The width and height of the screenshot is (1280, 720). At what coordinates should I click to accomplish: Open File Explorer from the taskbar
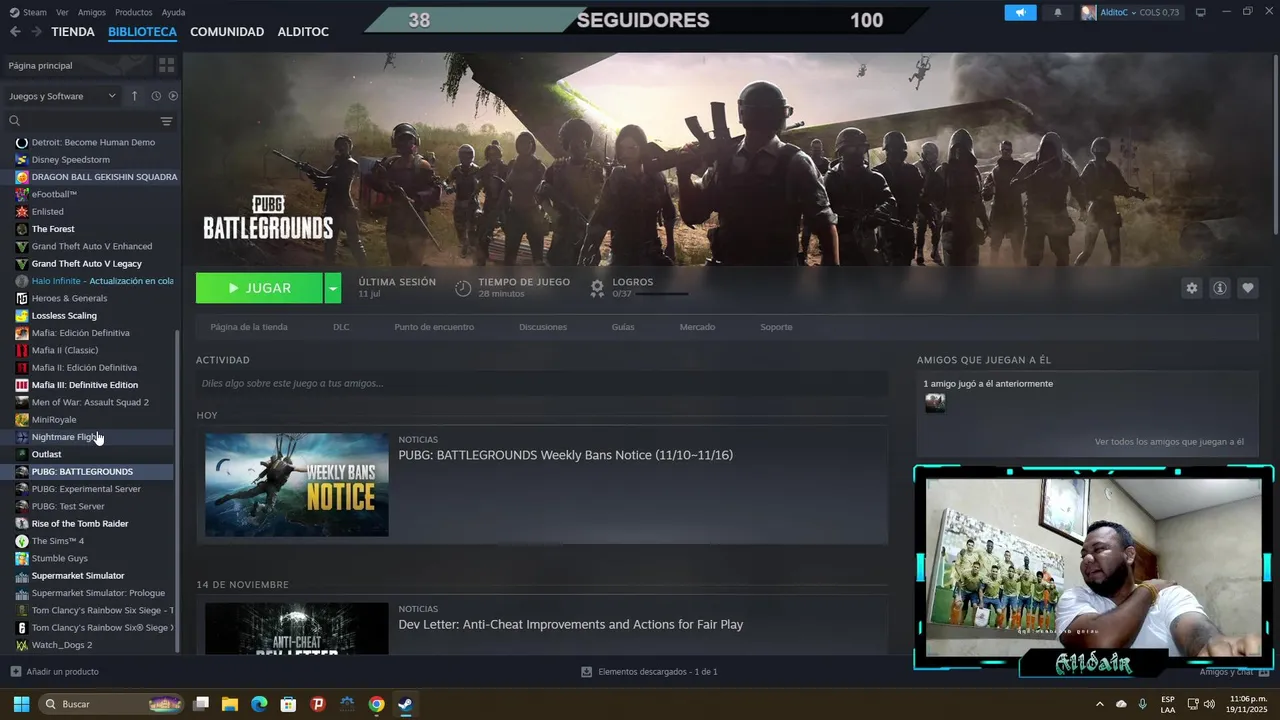(230, 704)
